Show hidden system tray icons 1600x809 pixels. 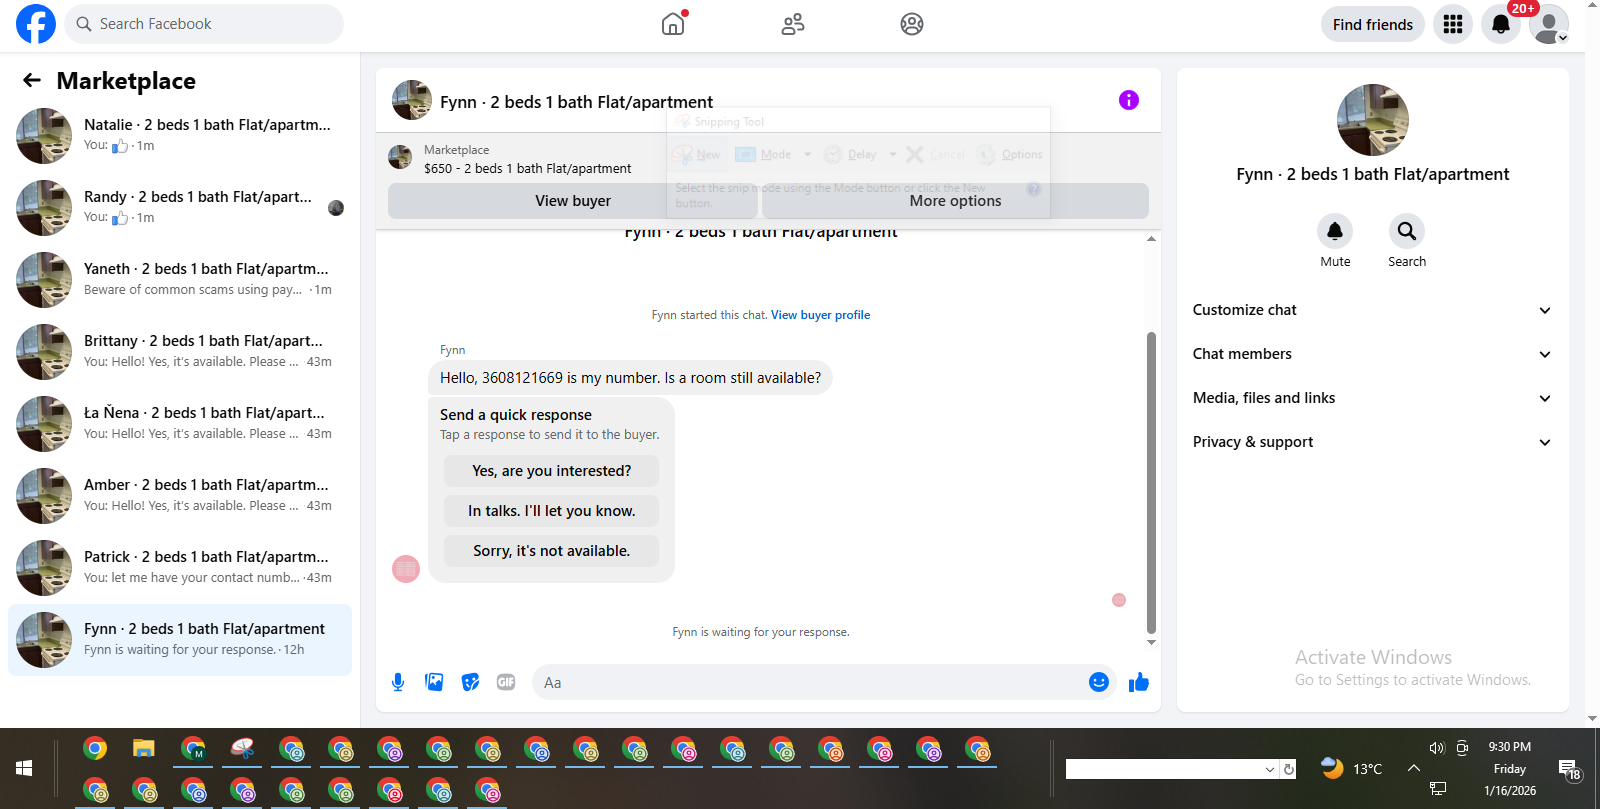click(1413, 768)
